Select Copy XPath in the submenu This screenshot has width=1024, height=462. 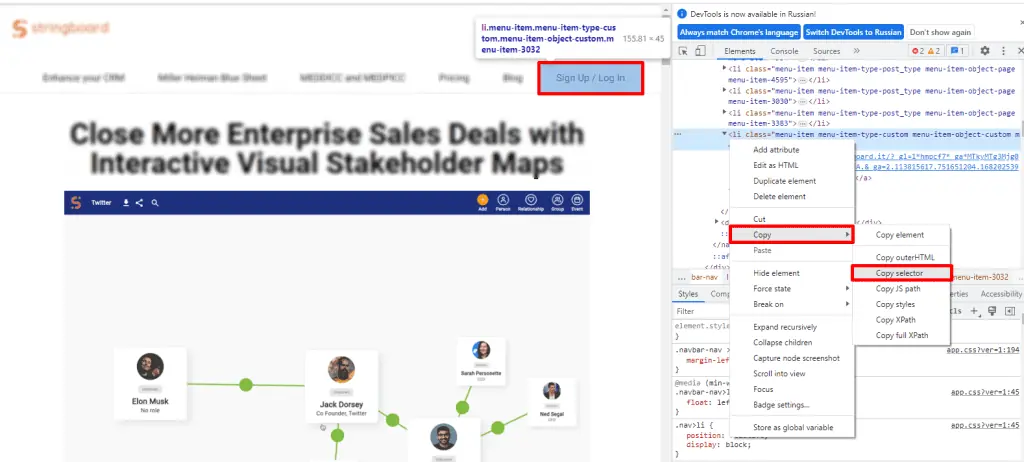(895, 320)
